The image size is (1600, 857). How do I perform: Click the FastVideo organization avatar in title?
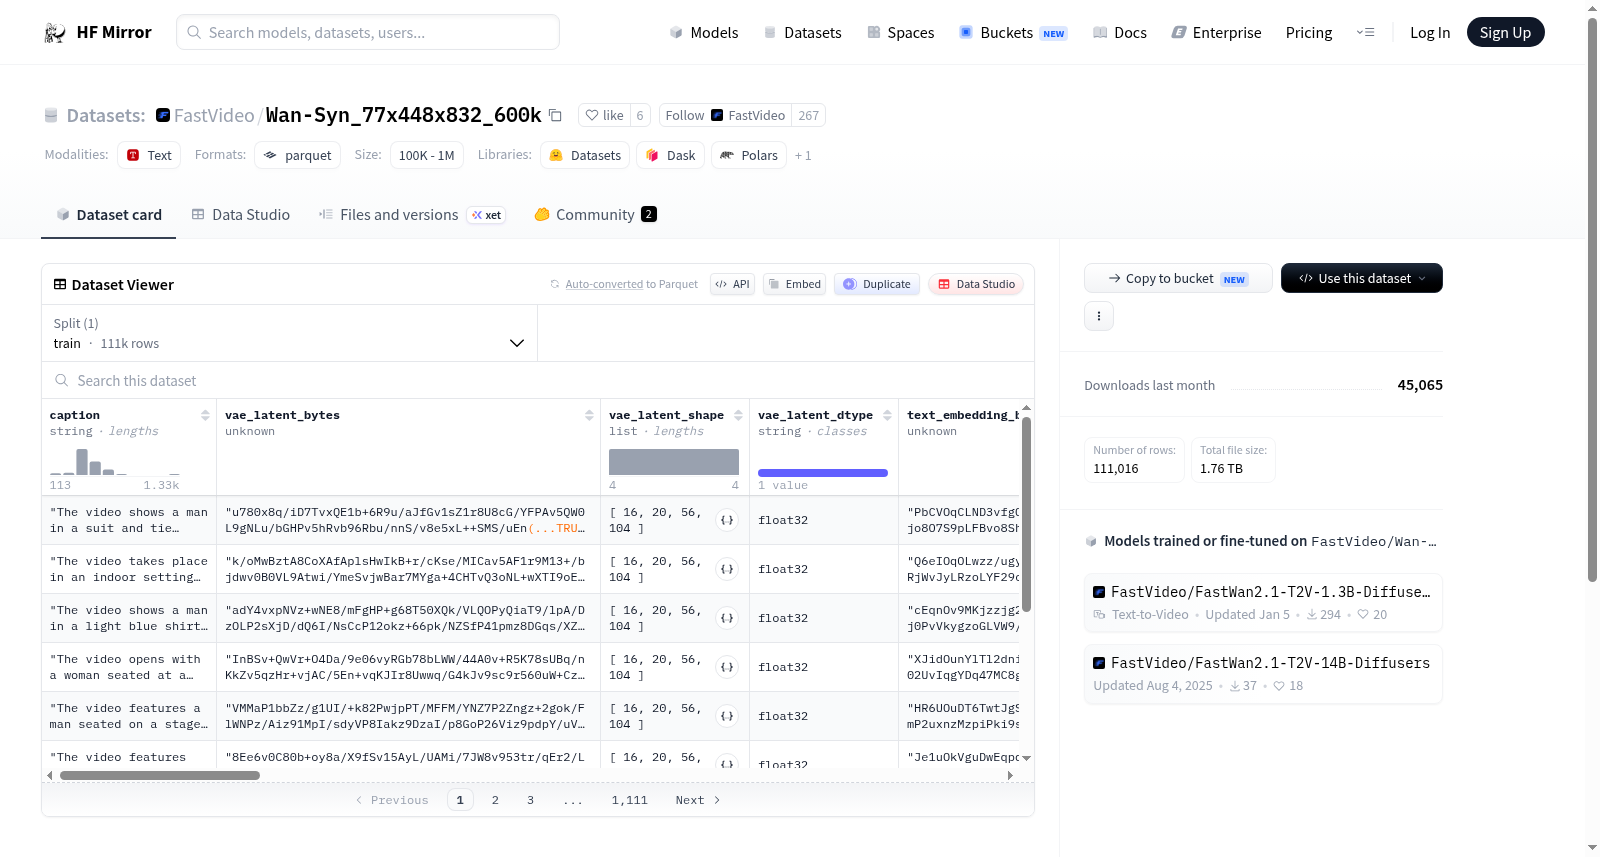[x=163, y=115]
